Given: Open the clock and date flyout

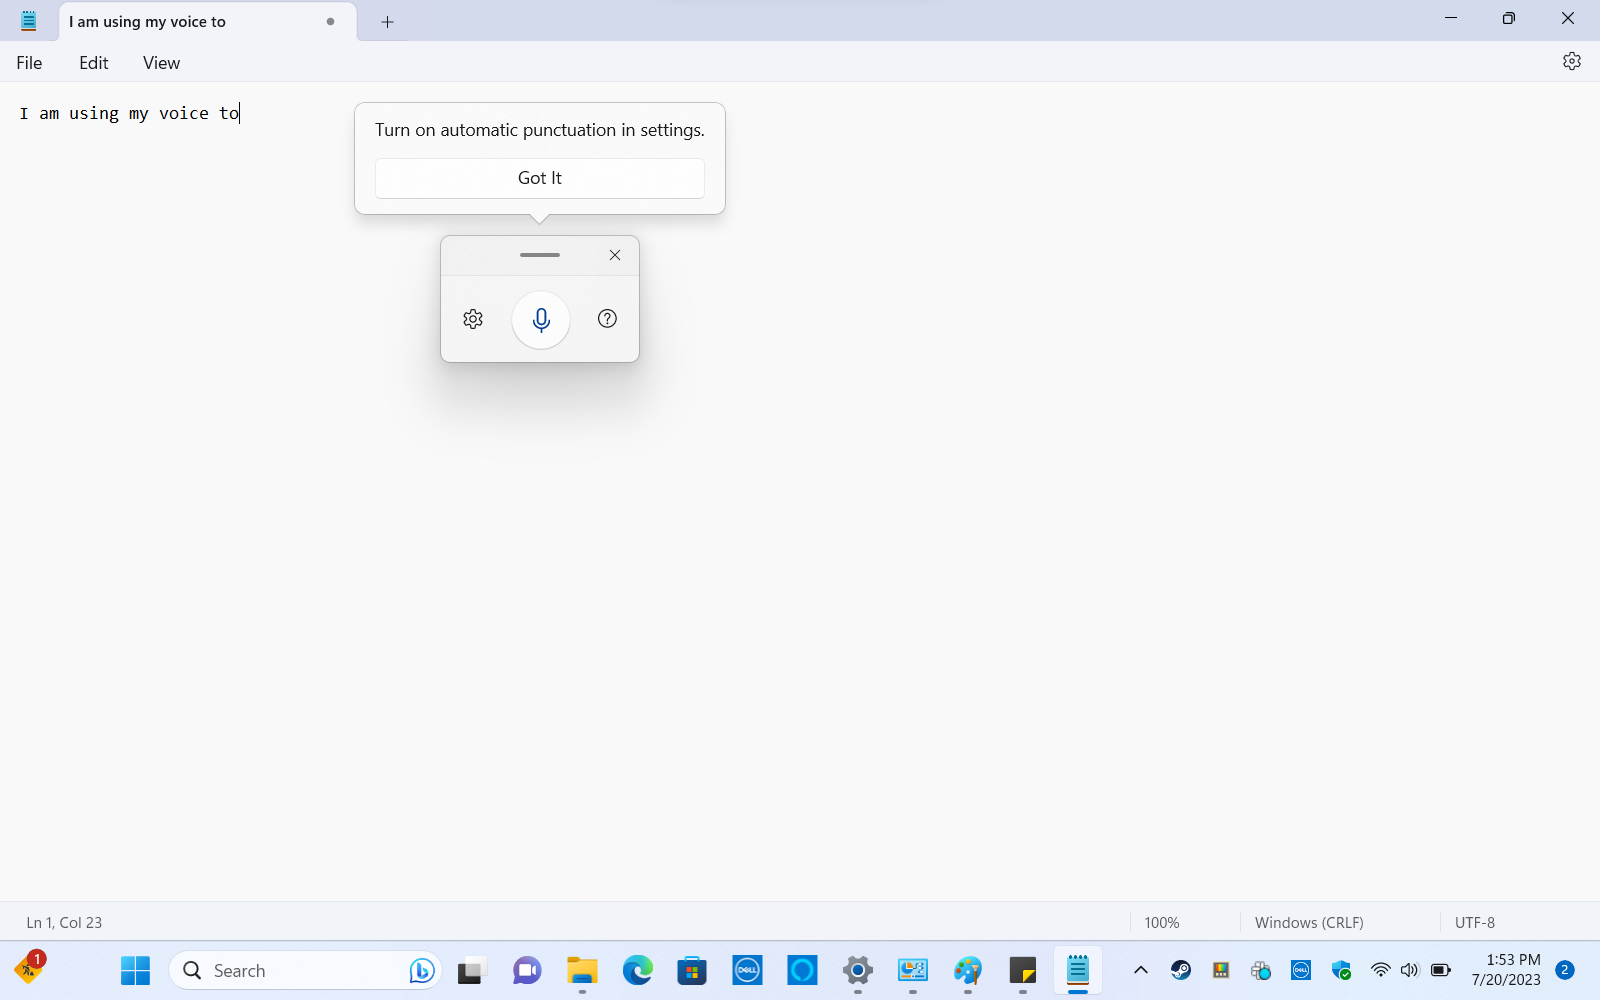Looking at the screenshot, I should click(1506, 970).
